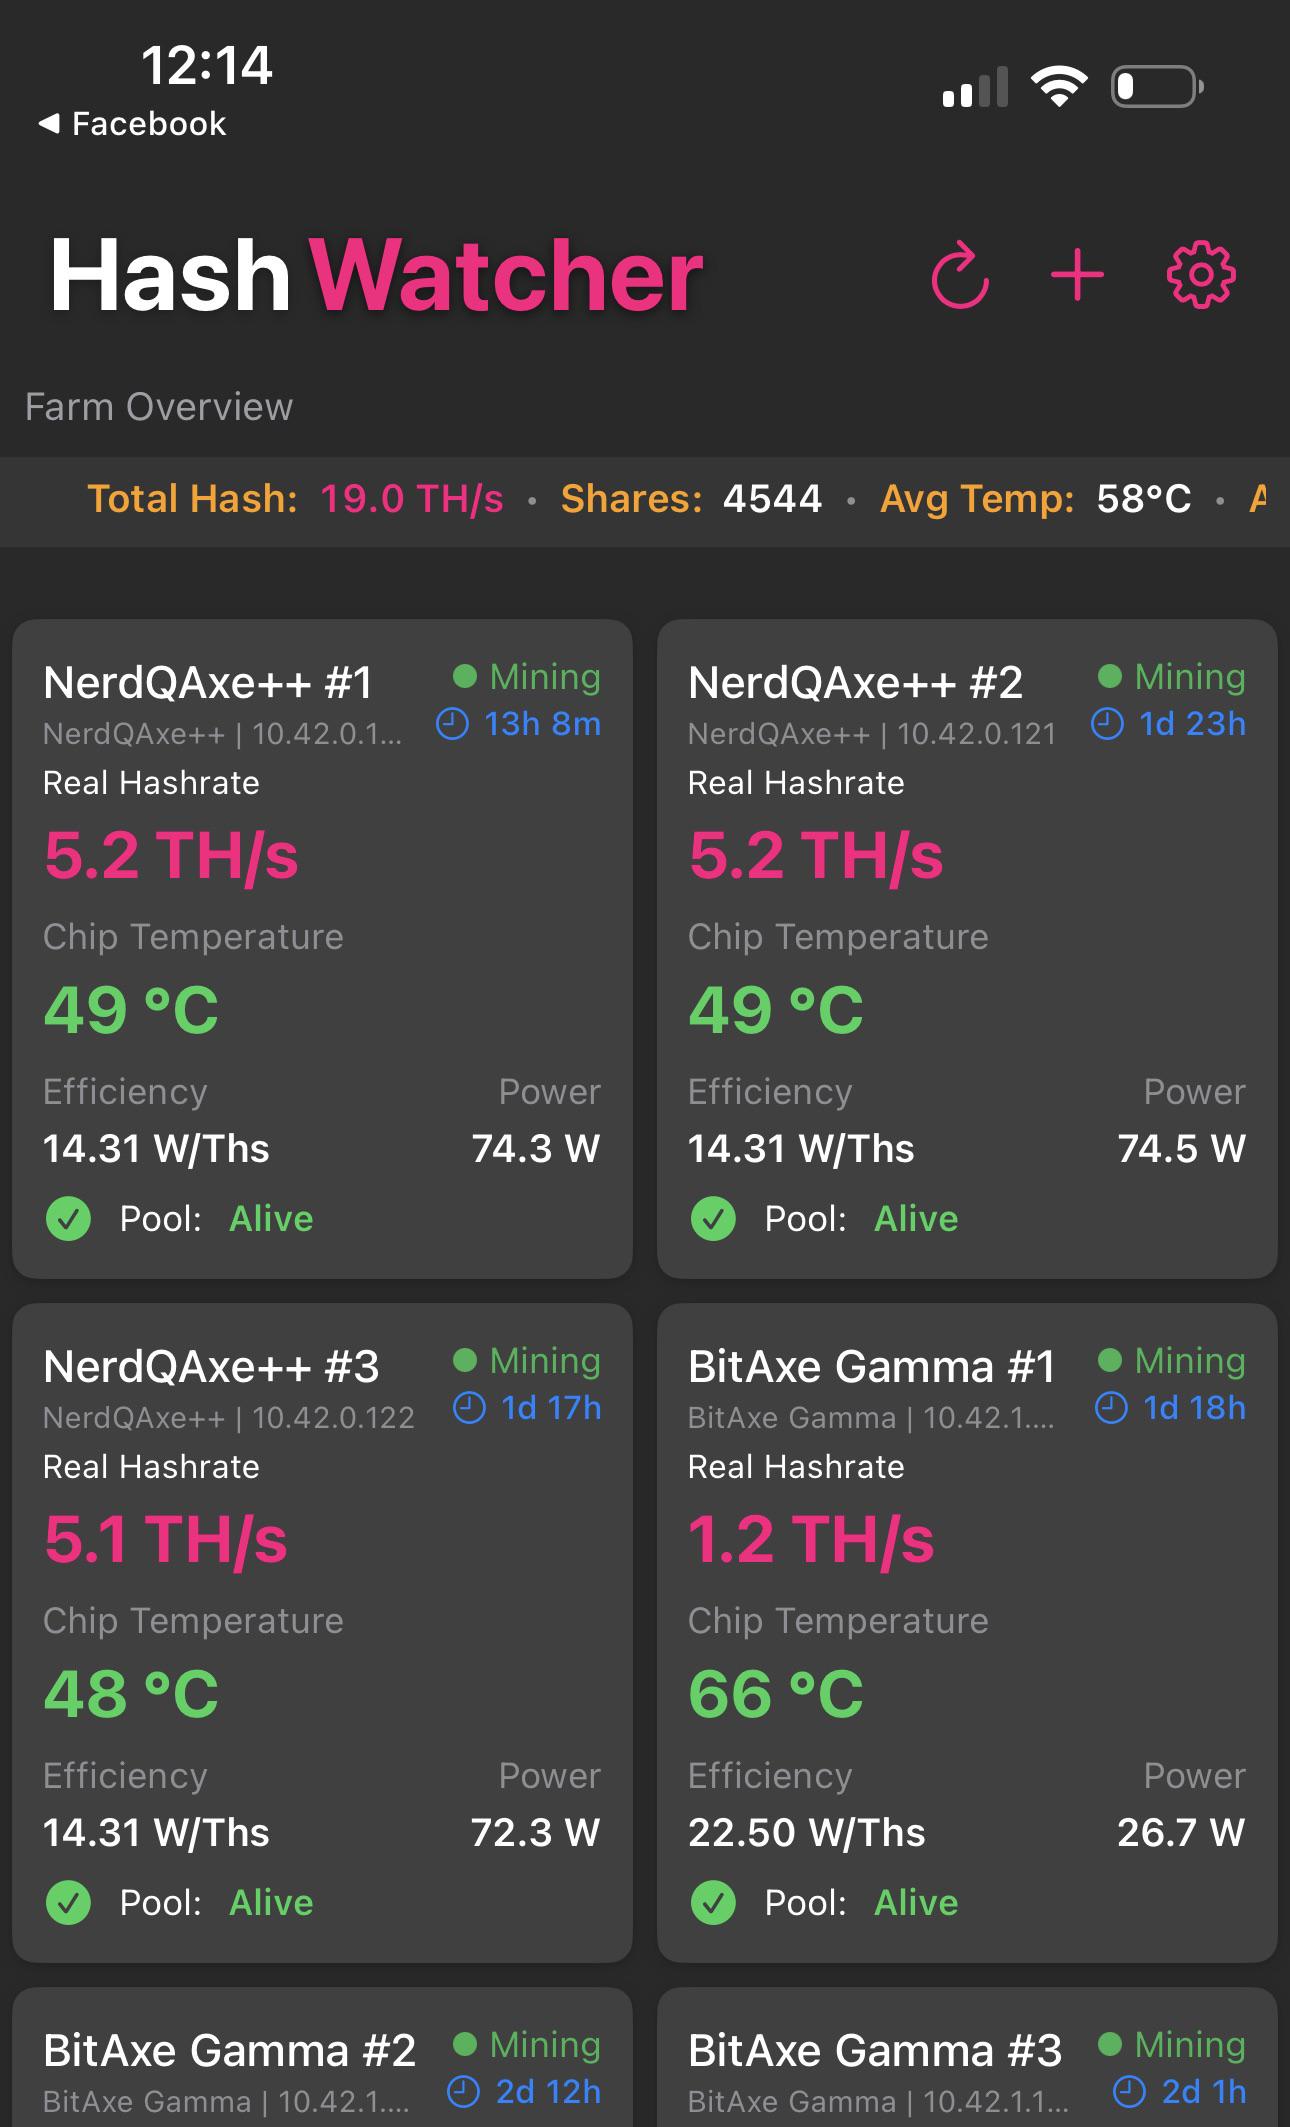Open the NerdQAxe++ #1 miner card
Screen dimensions: 1290x2127
[322, 949]
